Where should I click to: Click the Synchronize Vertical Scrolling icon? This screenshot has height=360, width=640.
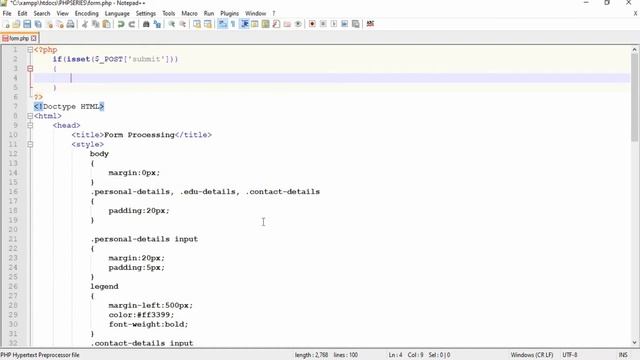tap(197, 24)
